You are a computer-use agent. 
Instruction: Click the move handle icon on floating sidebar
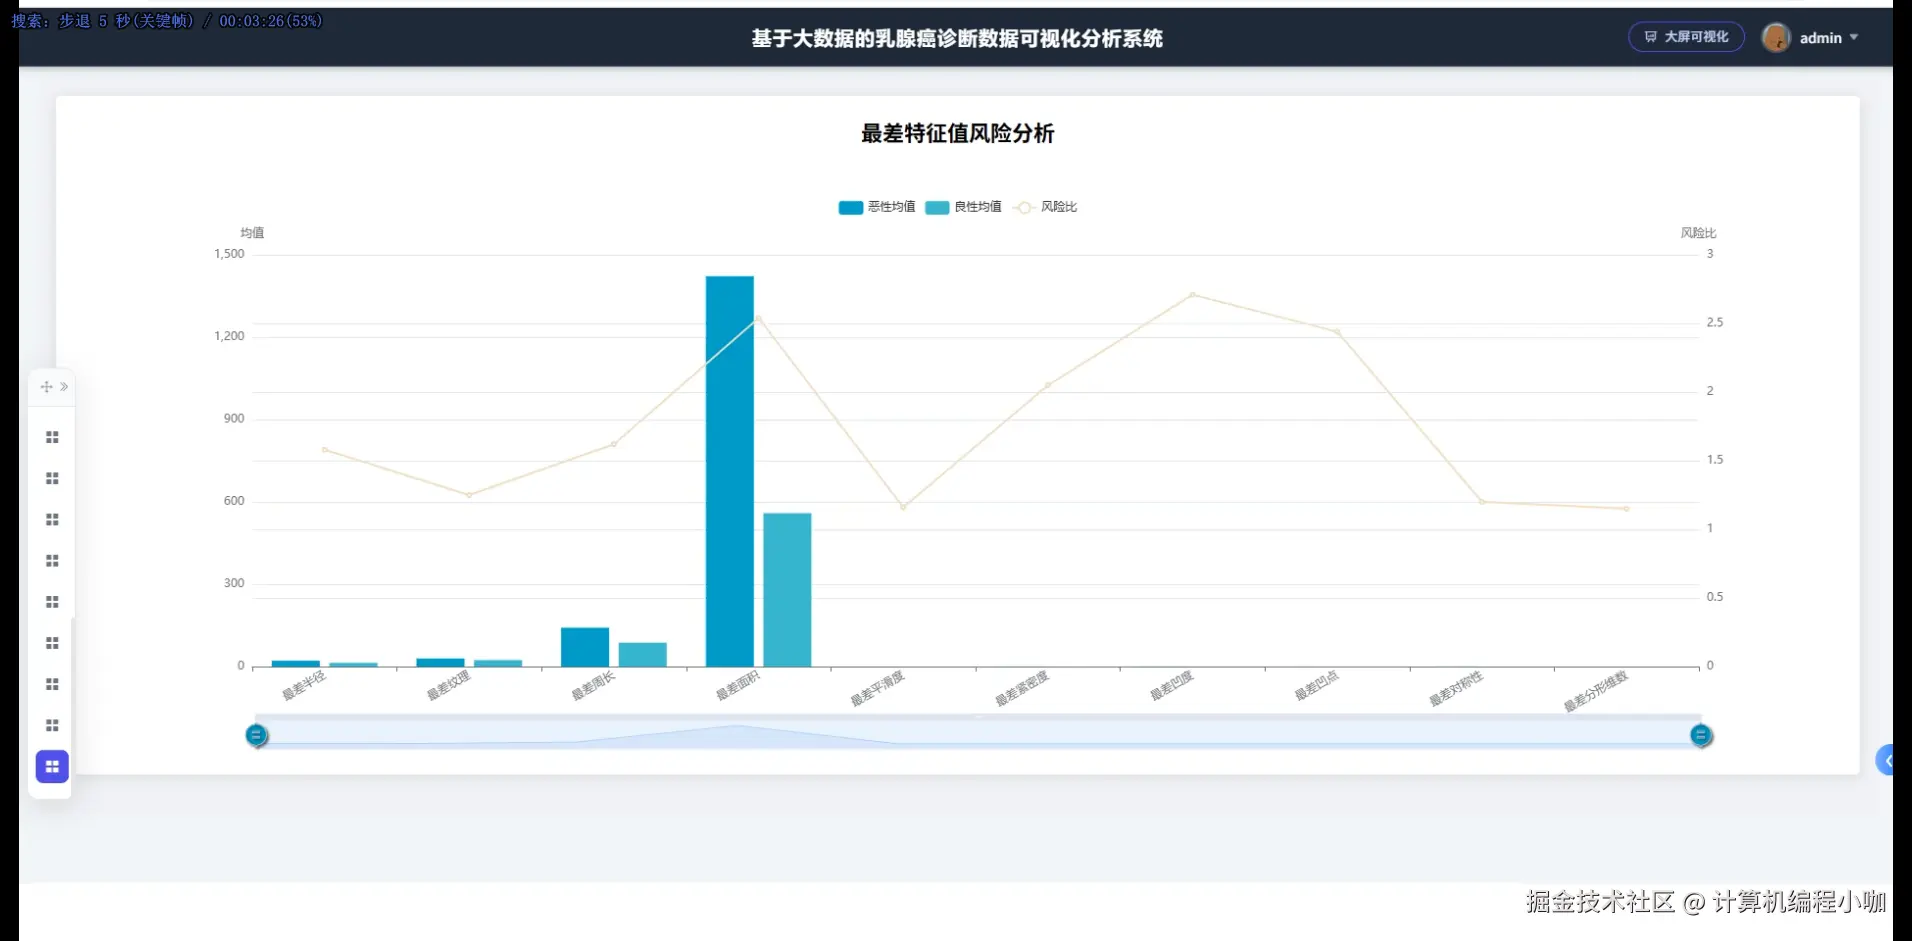pyautogui.click(x=46, y=387)
